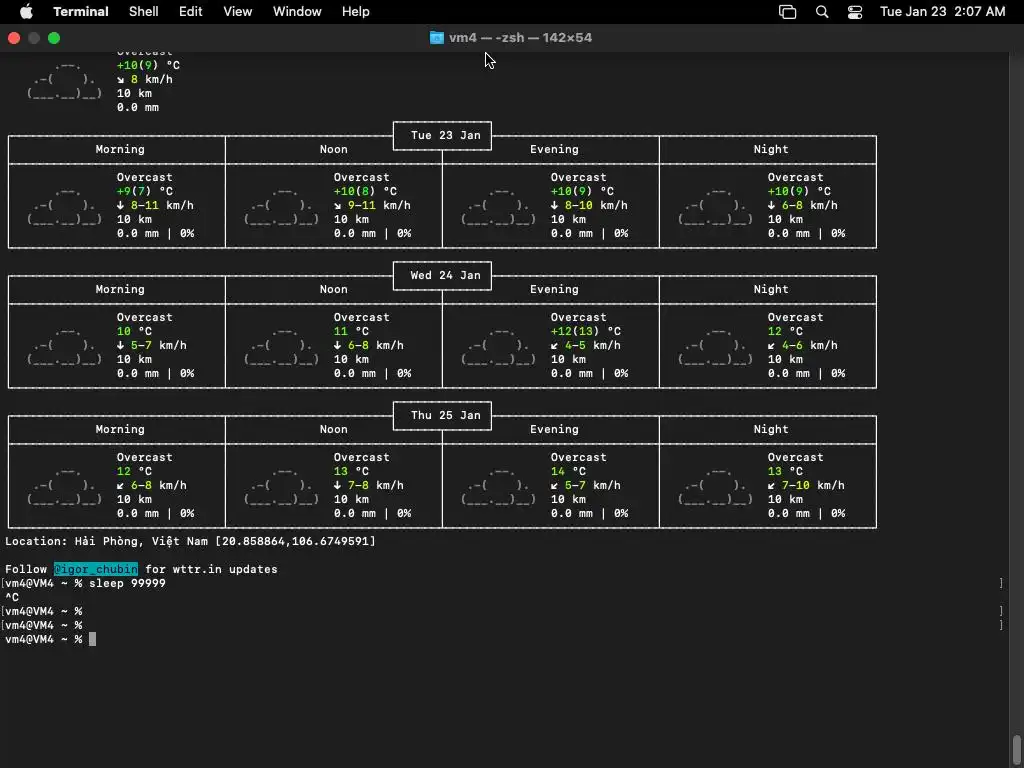Open the View menu
The image size is (1024, 768).
click(238, 12)
